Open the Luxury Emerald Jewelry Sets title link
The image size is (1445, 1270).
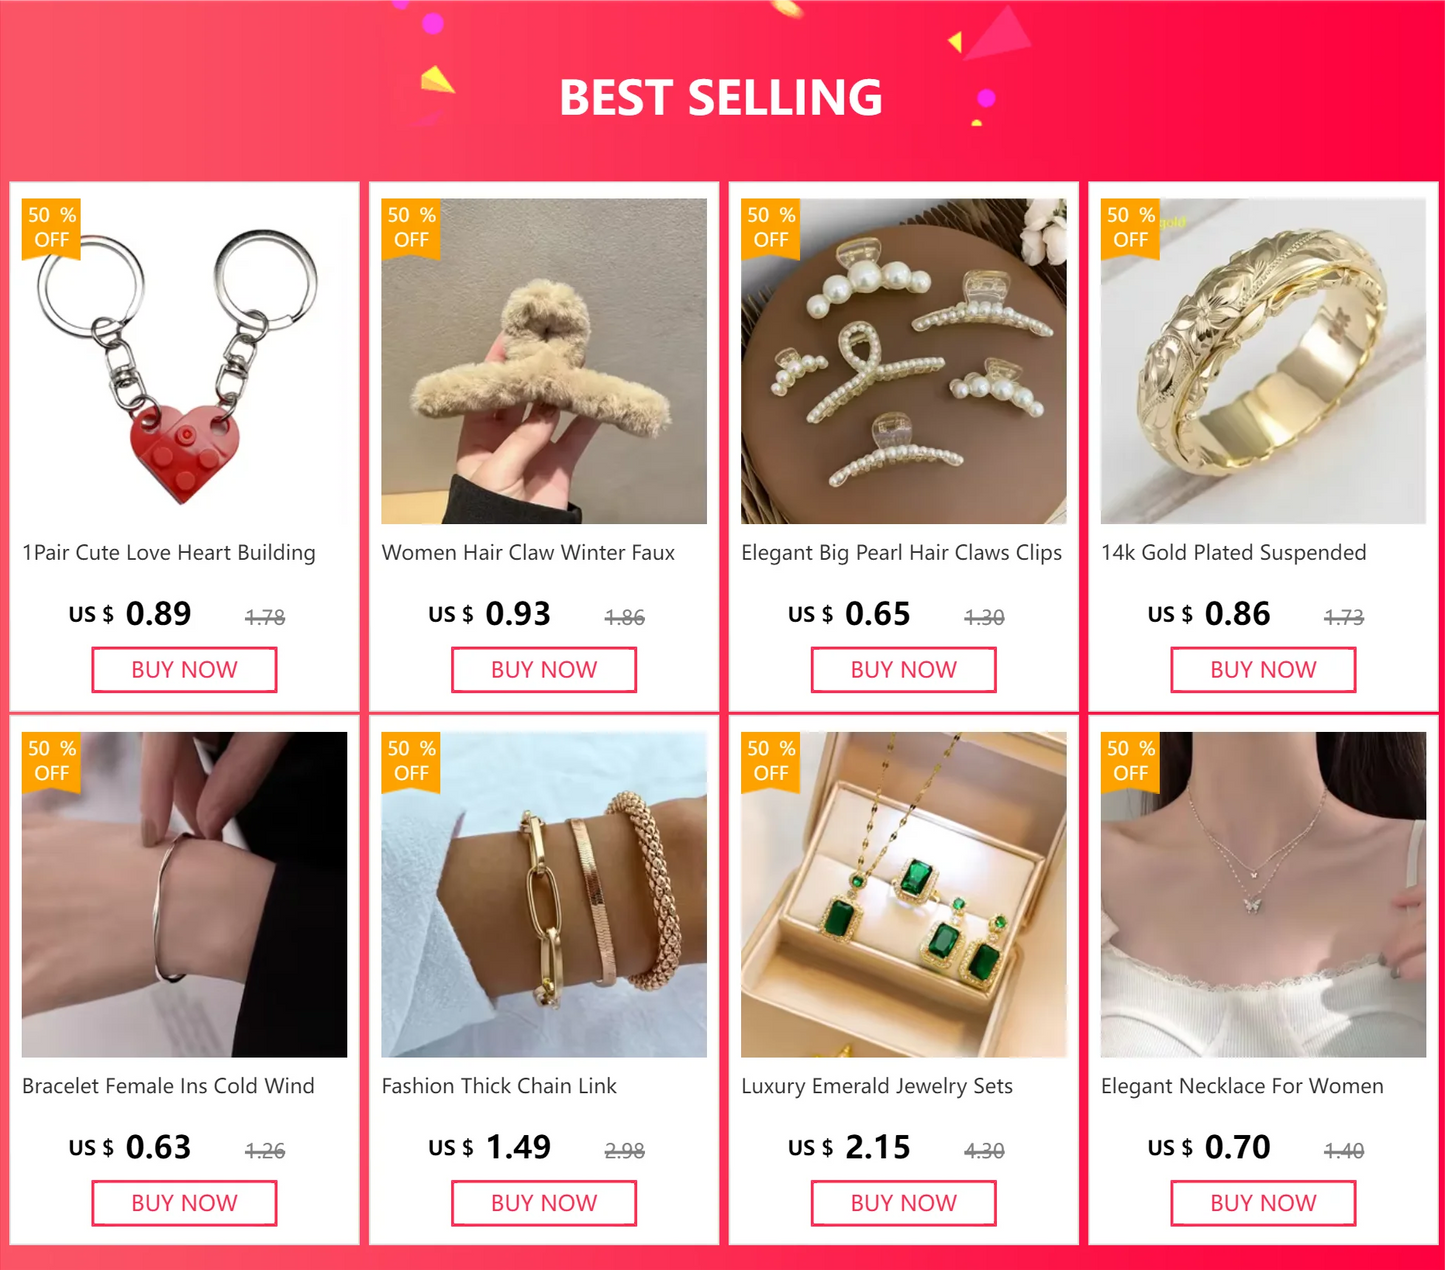click(877, 1086)
